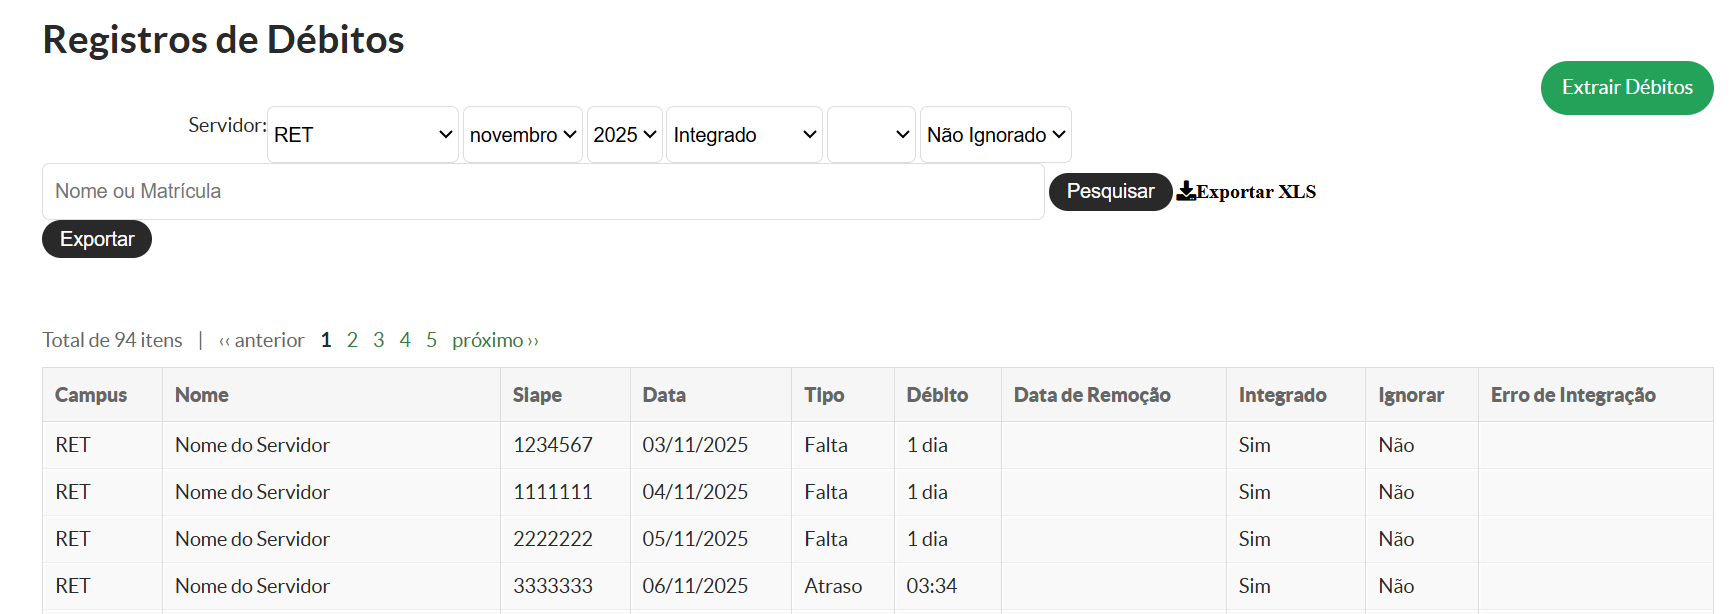This screenshot has width=1731, height=614.
Task: Open the Servidor RET campus dropdown
Action: click(362, 135)
